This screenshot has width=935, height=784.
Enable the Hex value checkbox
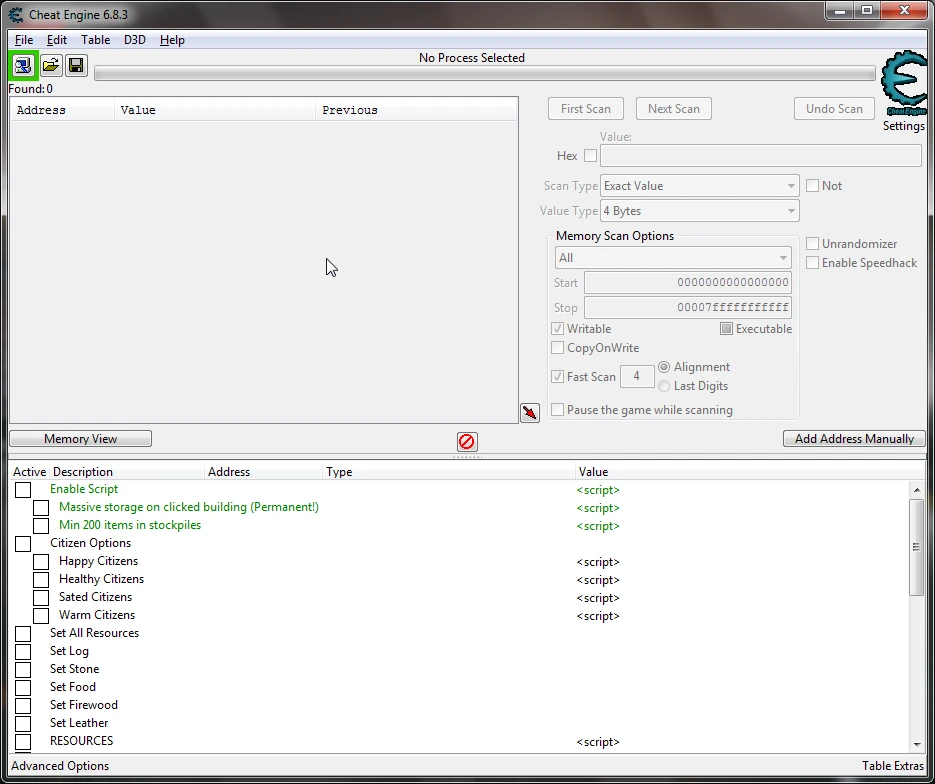[x=589, y=155]
